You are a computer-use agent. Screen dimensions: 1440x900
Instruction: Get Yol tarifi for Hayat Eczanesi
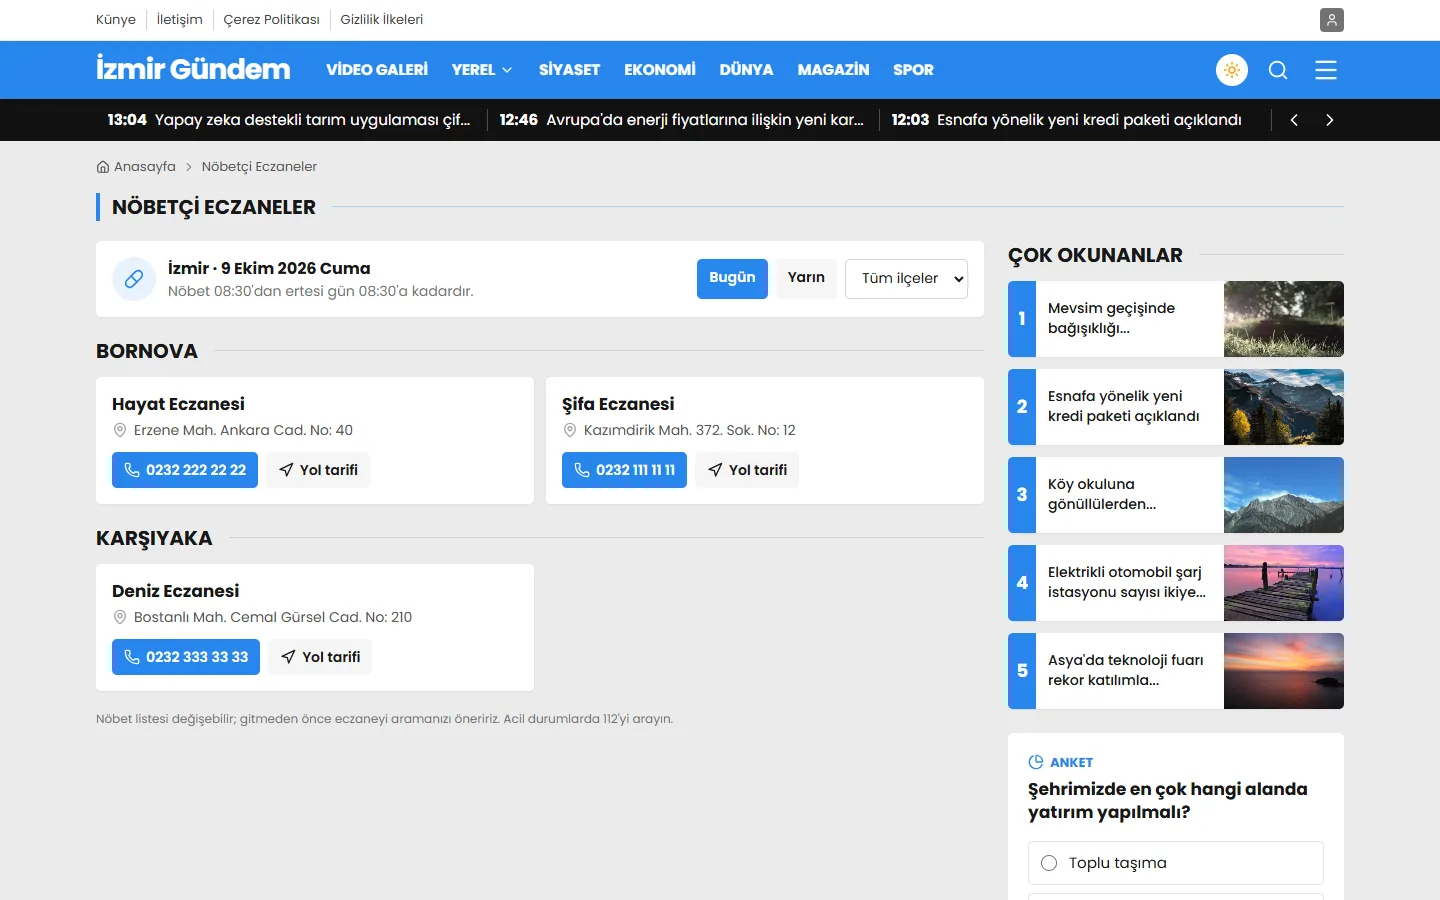318,470
